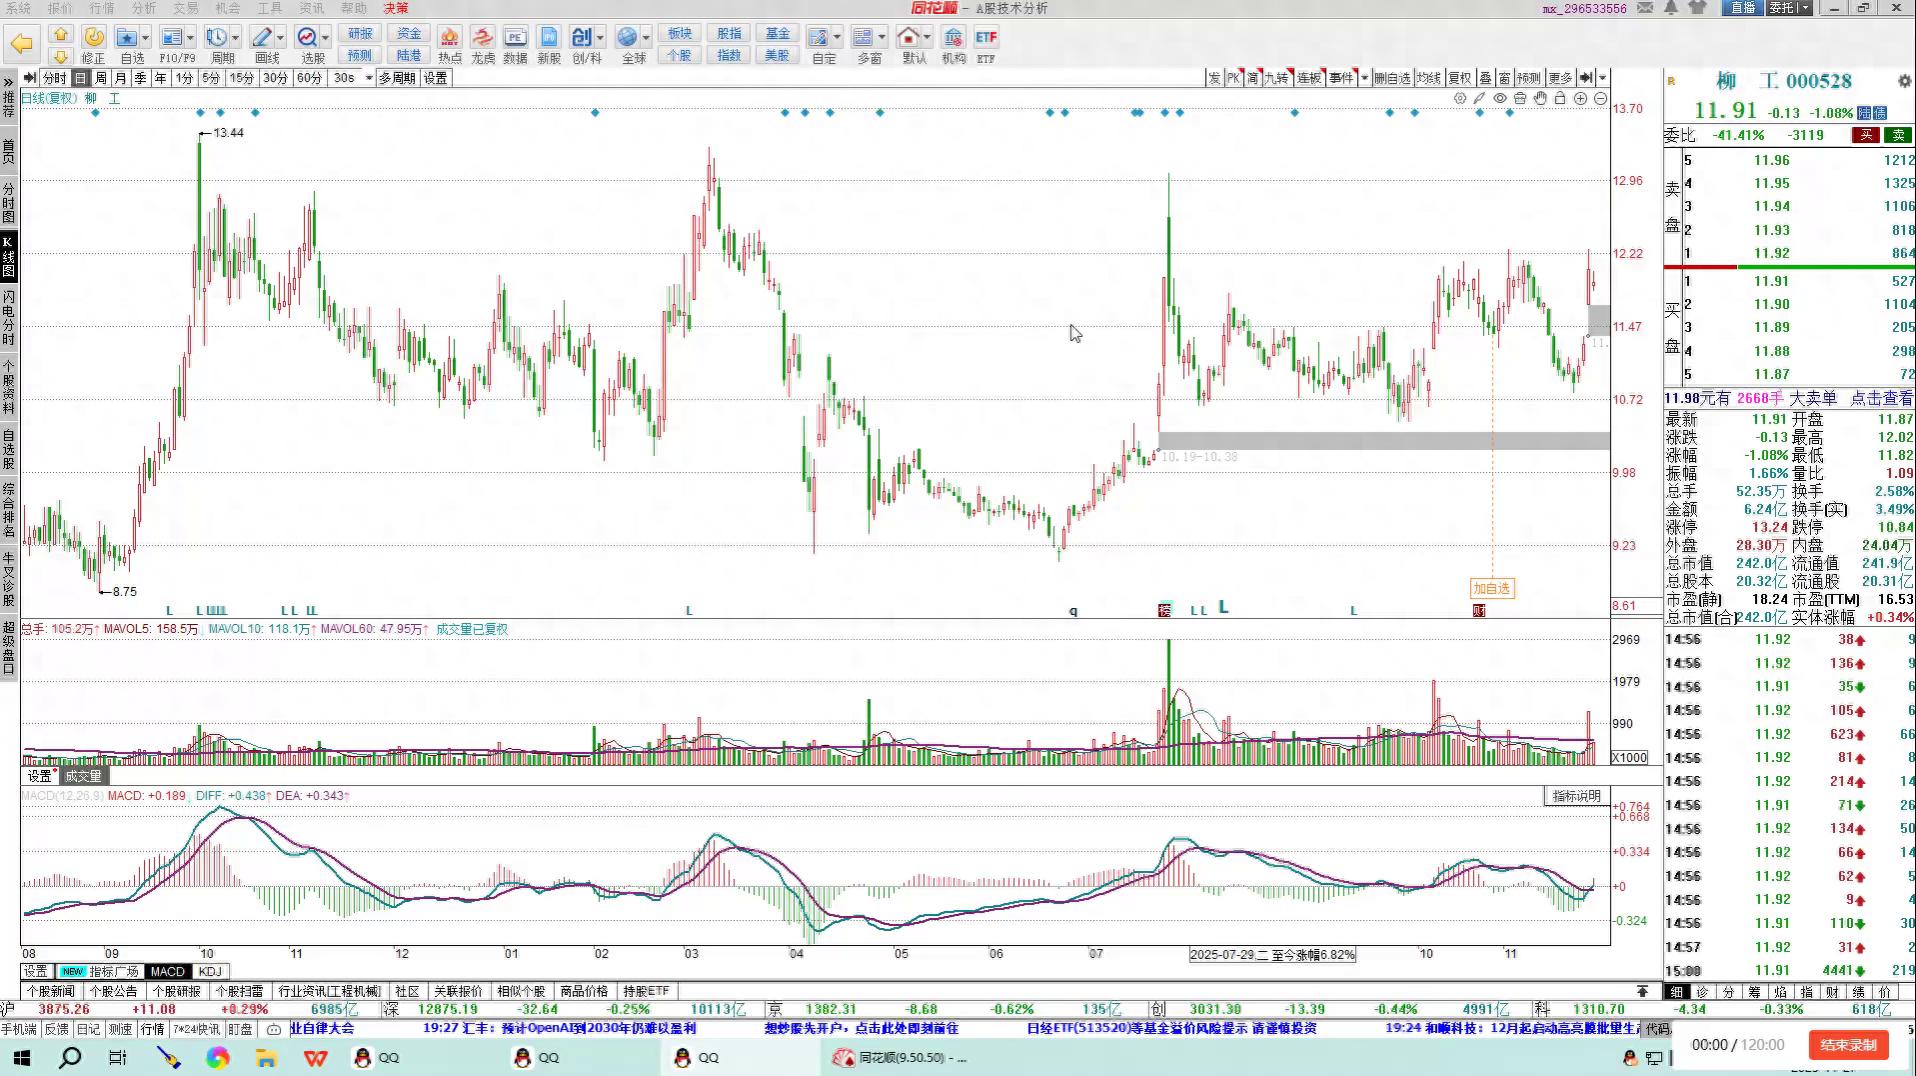
Task: Click the yellow back arrow icon
Action: point(21,43)
